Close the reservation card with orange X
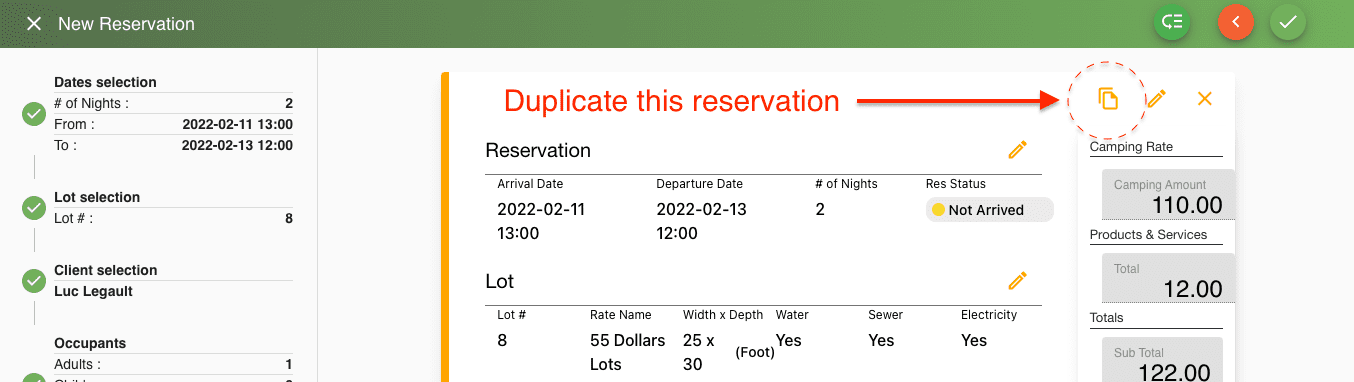 (x=1205, y=99)
